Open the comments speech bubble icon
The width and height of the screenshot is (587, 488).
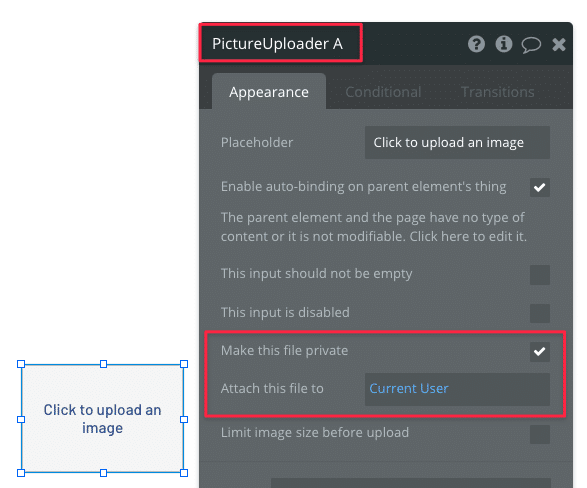point(531,45)
